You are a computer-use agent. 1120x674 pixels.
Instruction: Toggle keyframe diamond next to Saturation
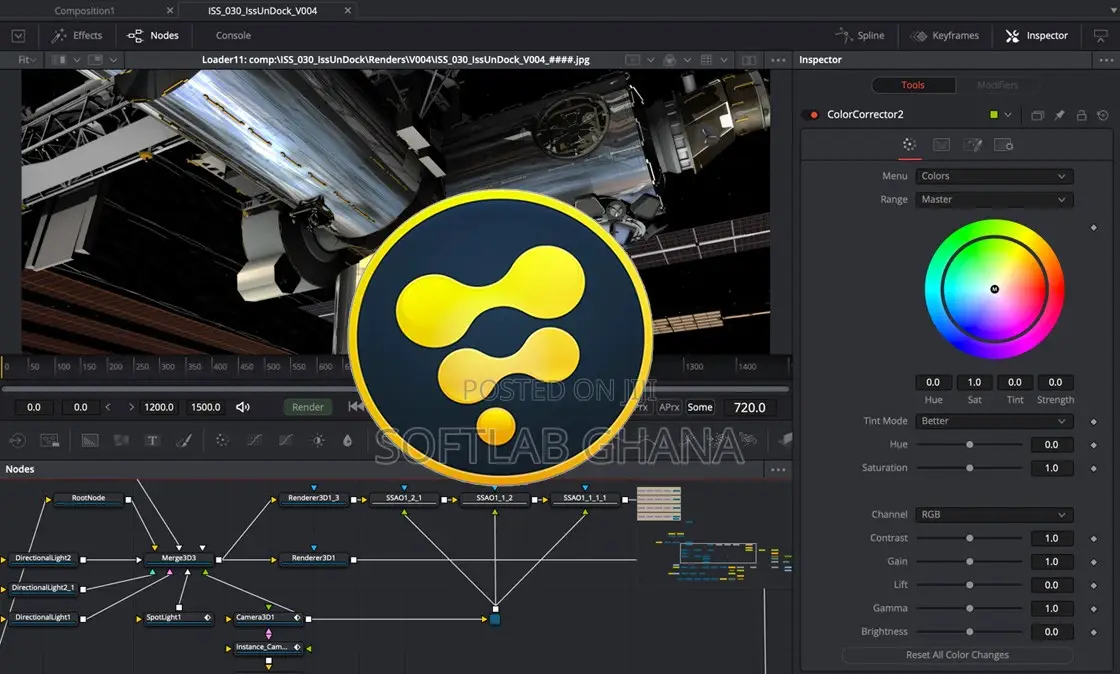pos(1094,468)
